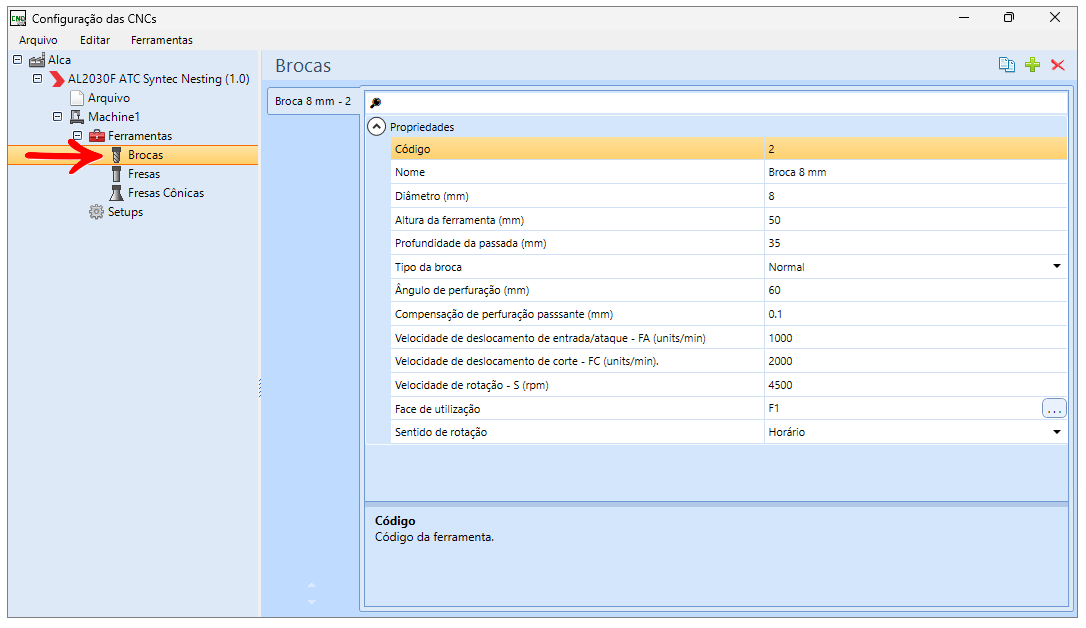Click the Alca factory icon in tree
The image size is (1086, 628).
coord(37,60)
